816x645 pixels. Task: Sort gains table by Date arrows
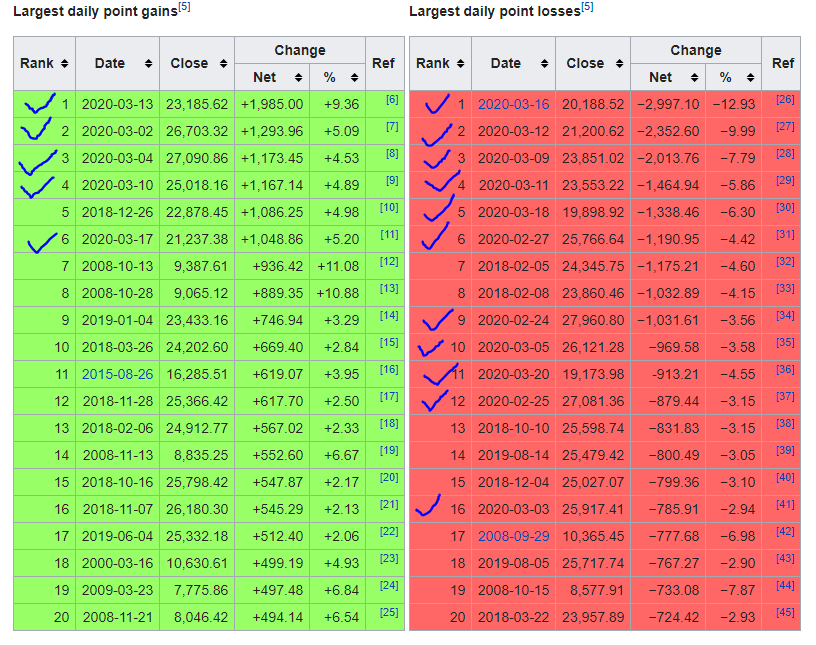coord(148,64)
